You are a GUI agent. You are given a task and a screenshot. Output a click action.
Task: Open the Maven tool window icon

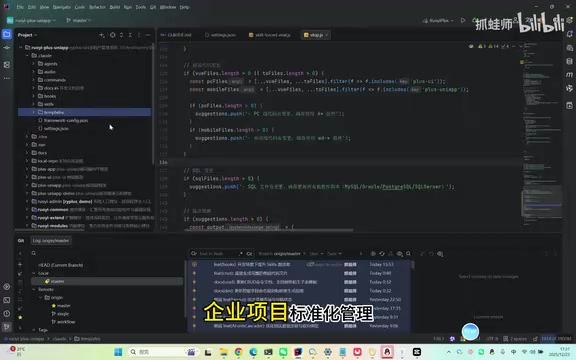tap(569, 75)
